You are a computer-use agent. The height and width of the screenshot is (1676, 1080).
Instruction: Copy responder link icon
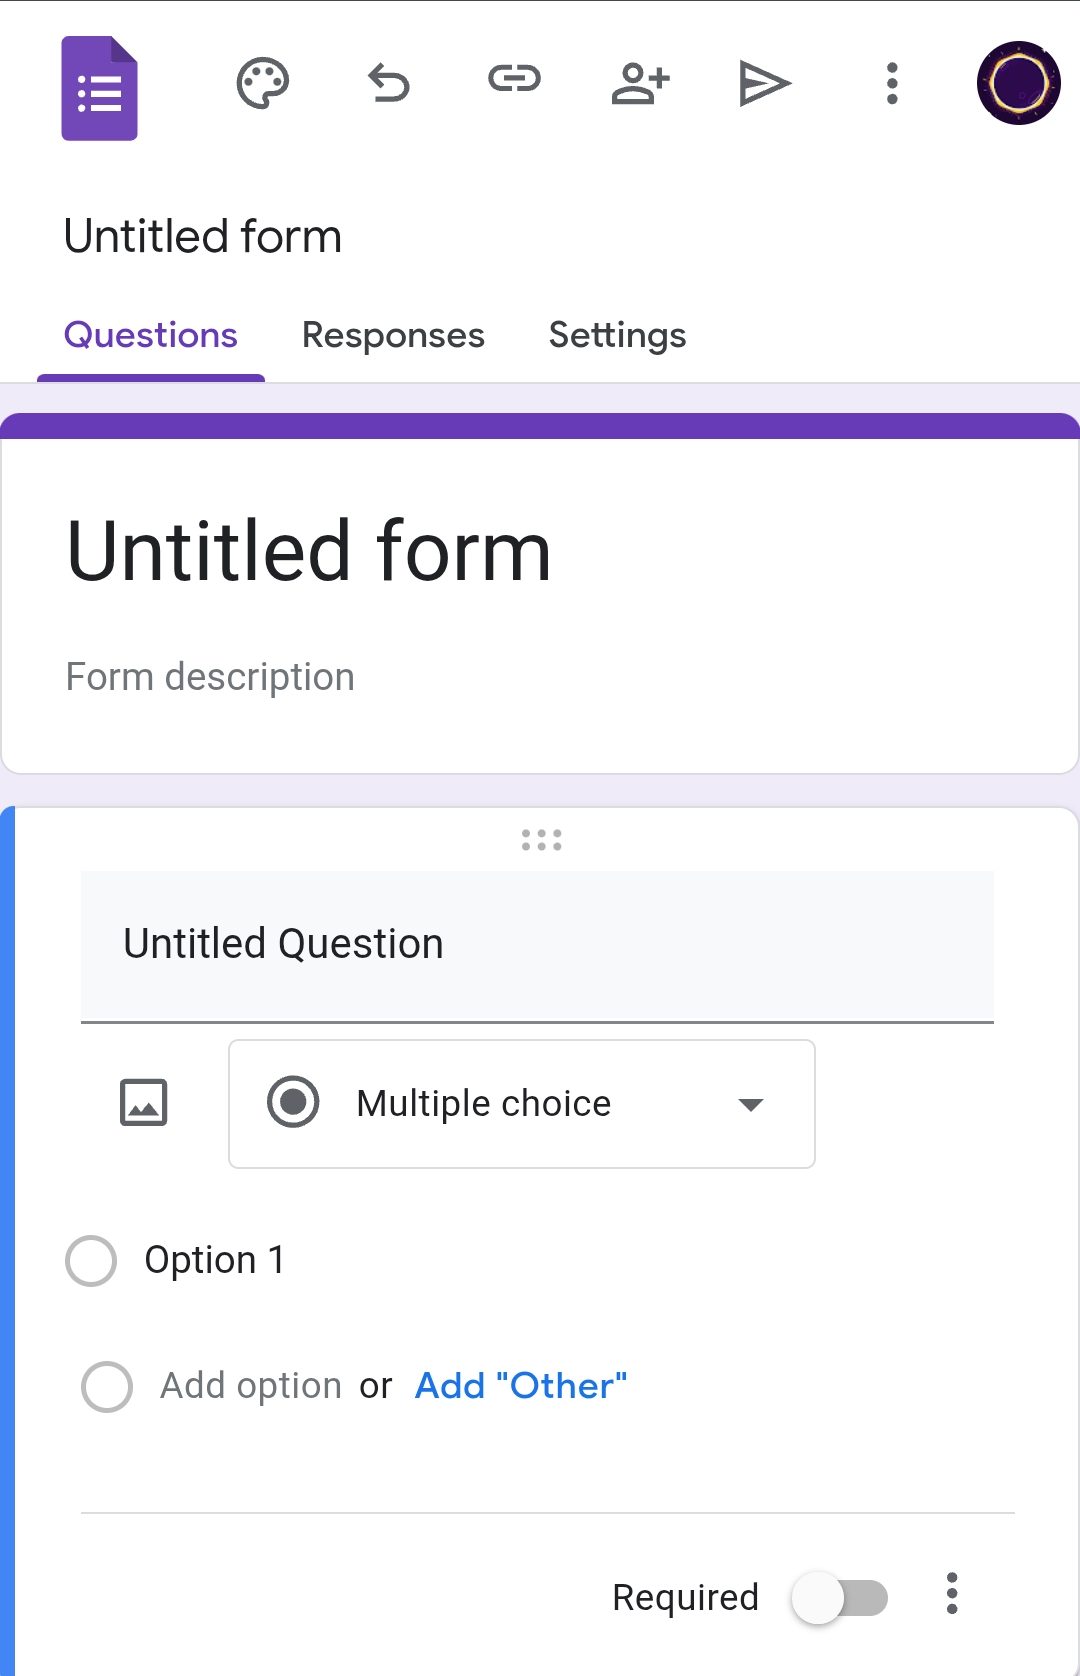[x=514, y=79]
